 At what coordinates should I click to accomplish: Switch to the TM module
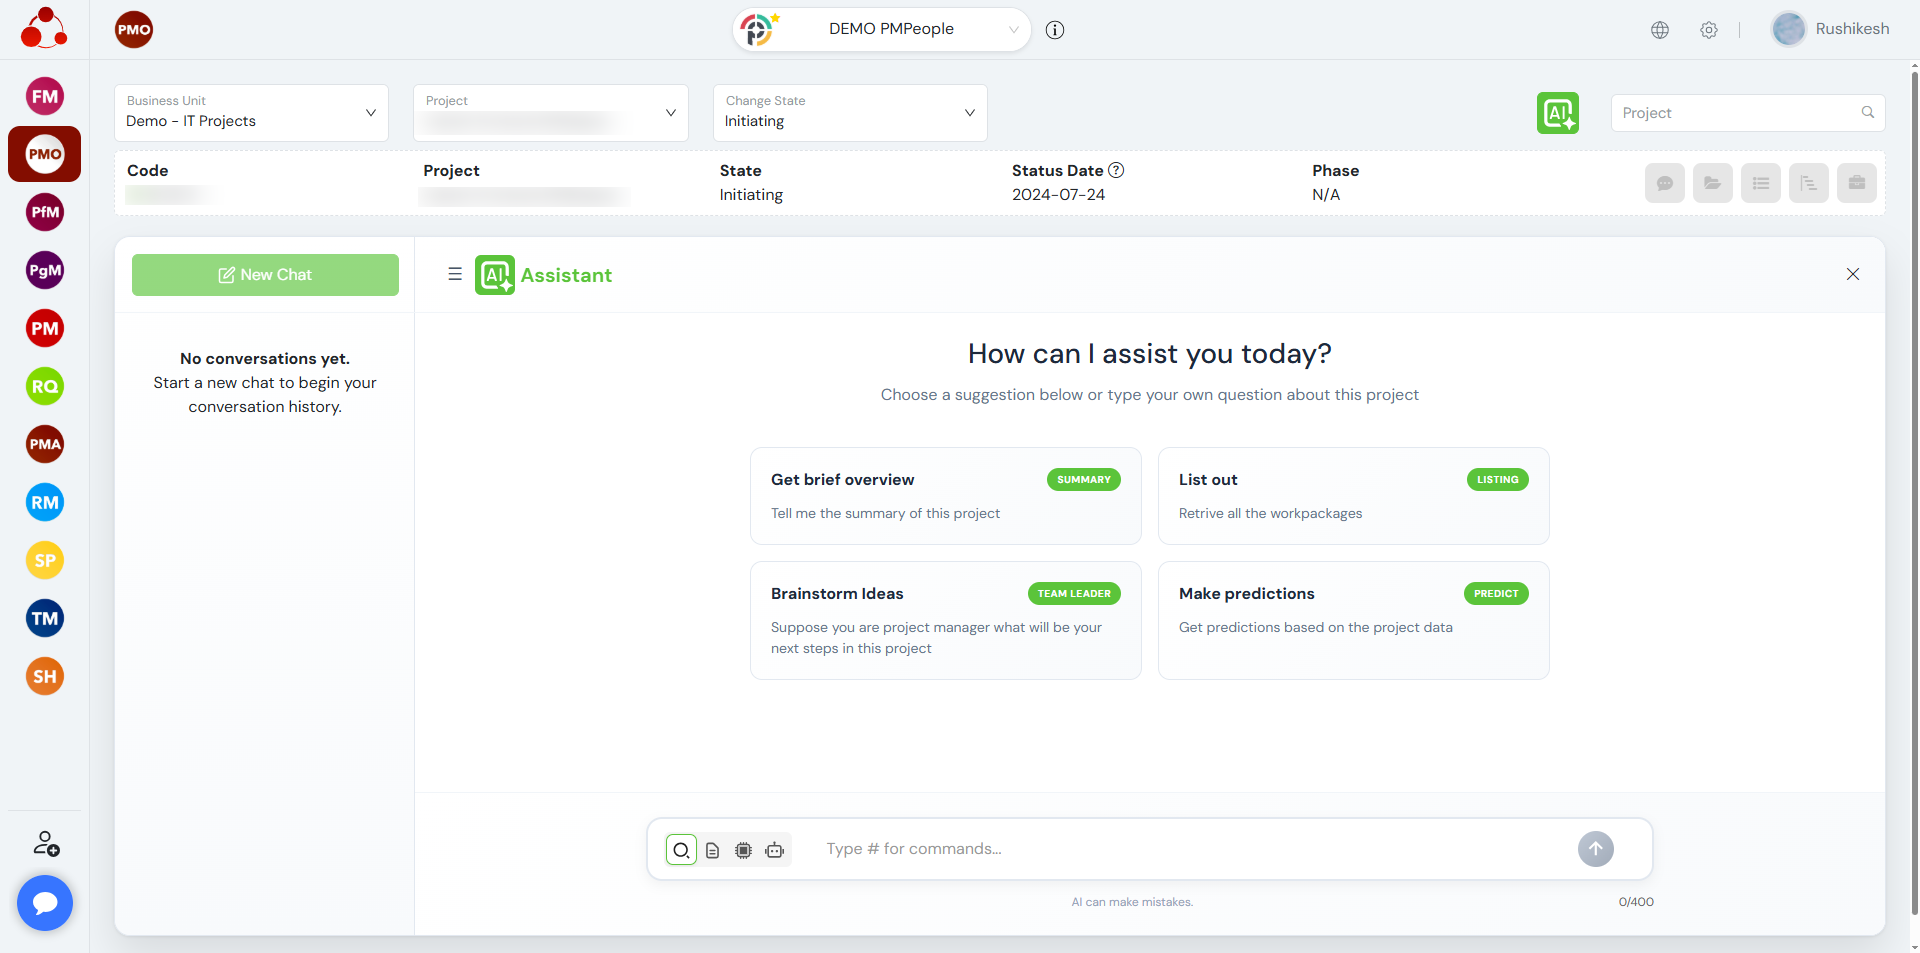(45, 619)
